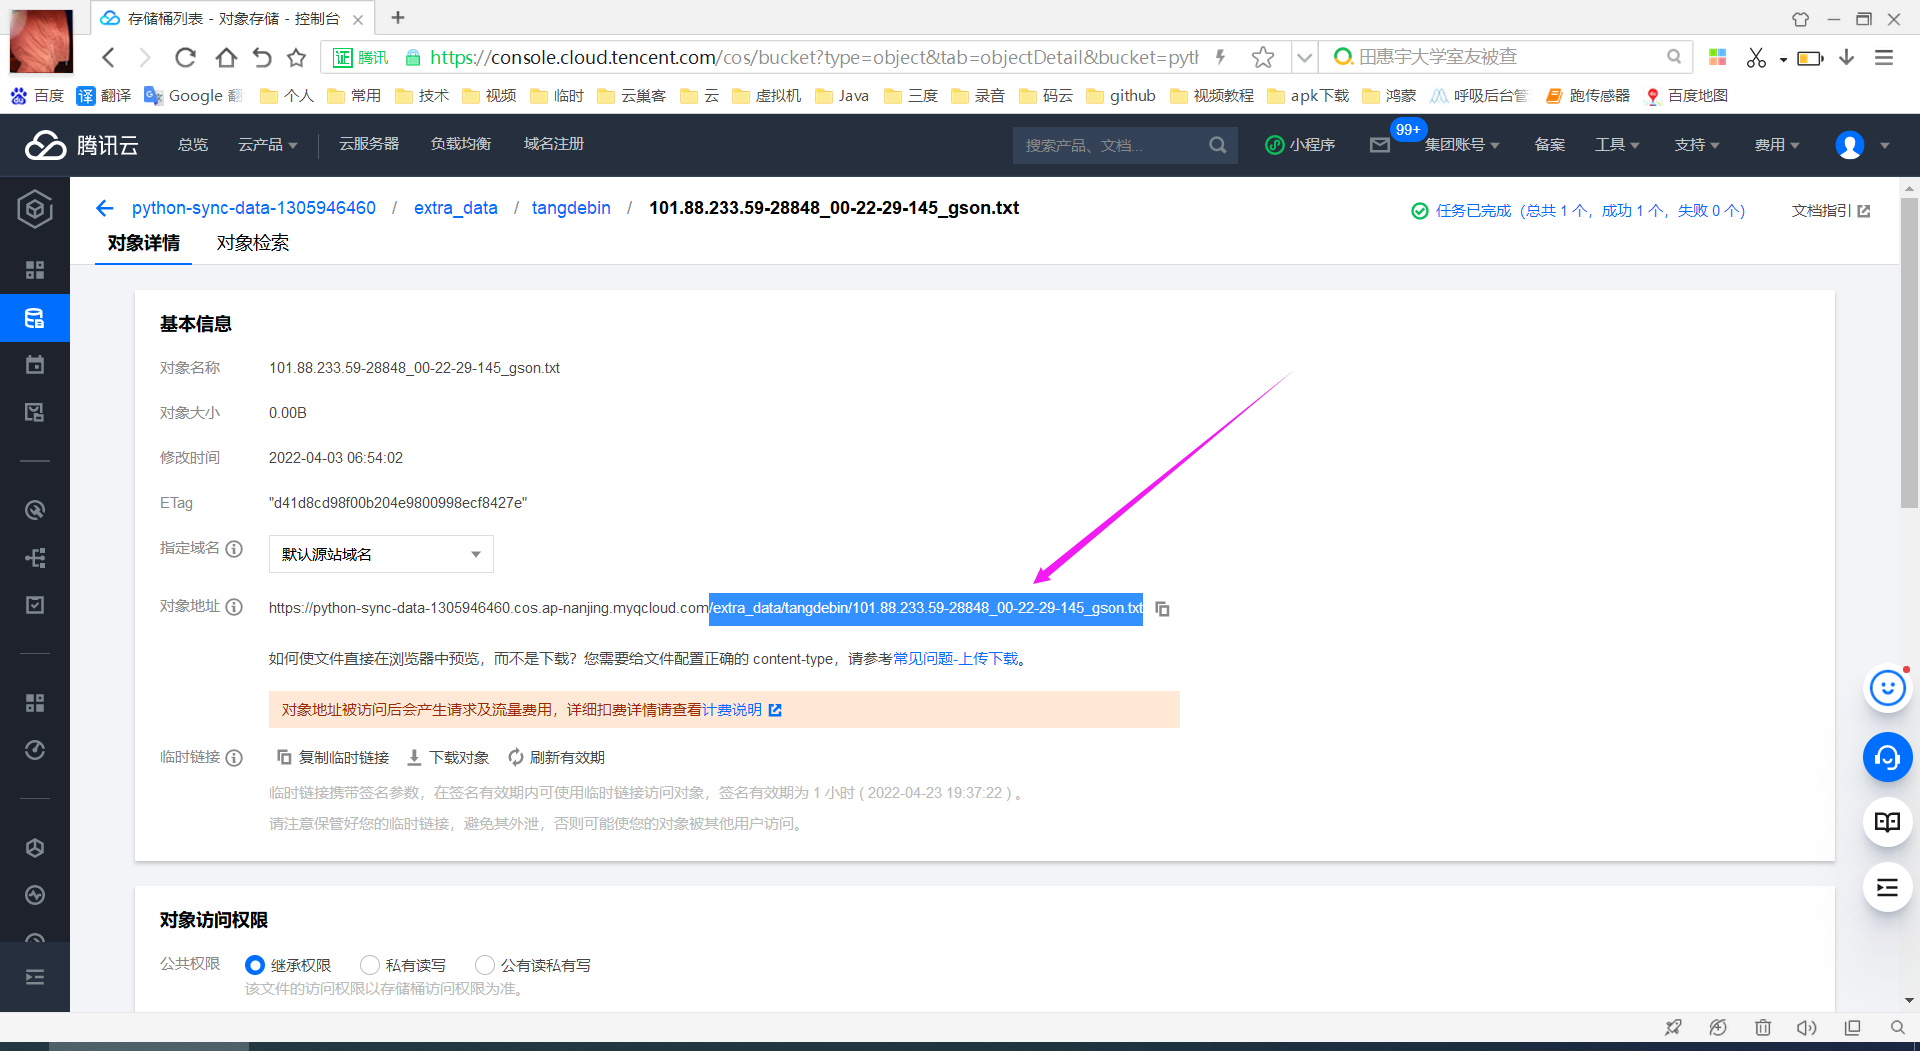Image resolution: width=1920 pixels, height=1051 pixels.
Task: Open the 小程序 link in header
Action: pos(1300,145)
